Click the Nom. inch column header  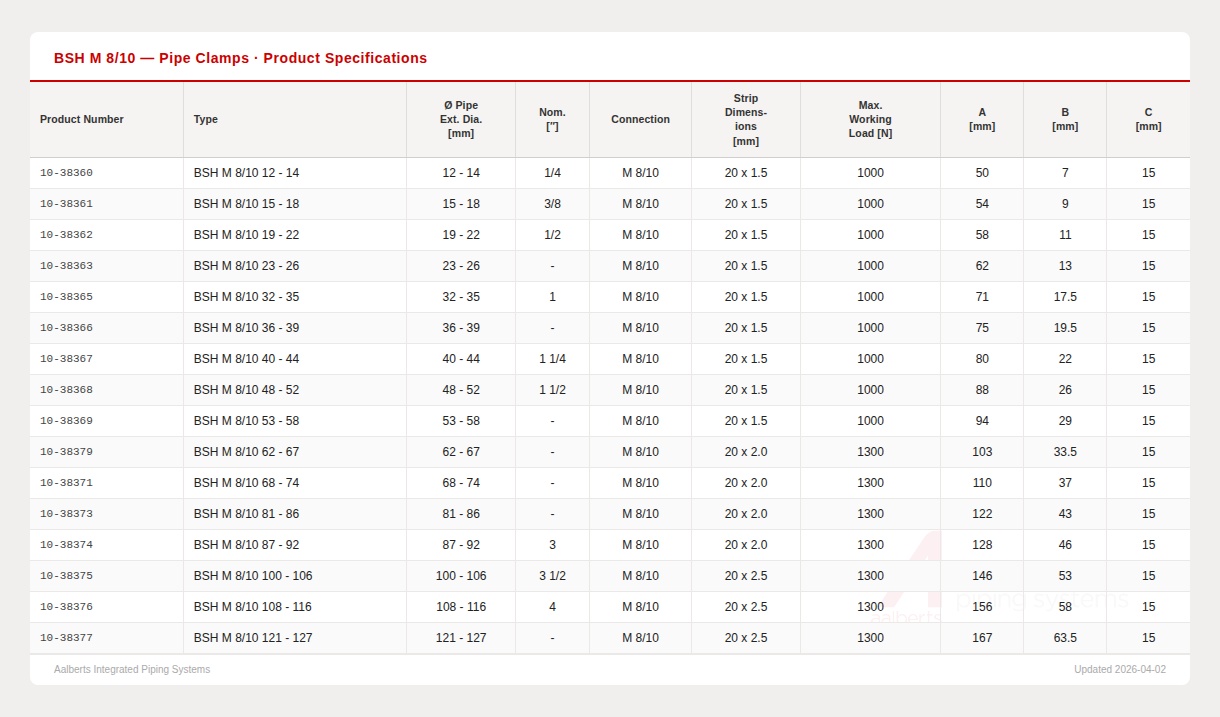point(552,119)
